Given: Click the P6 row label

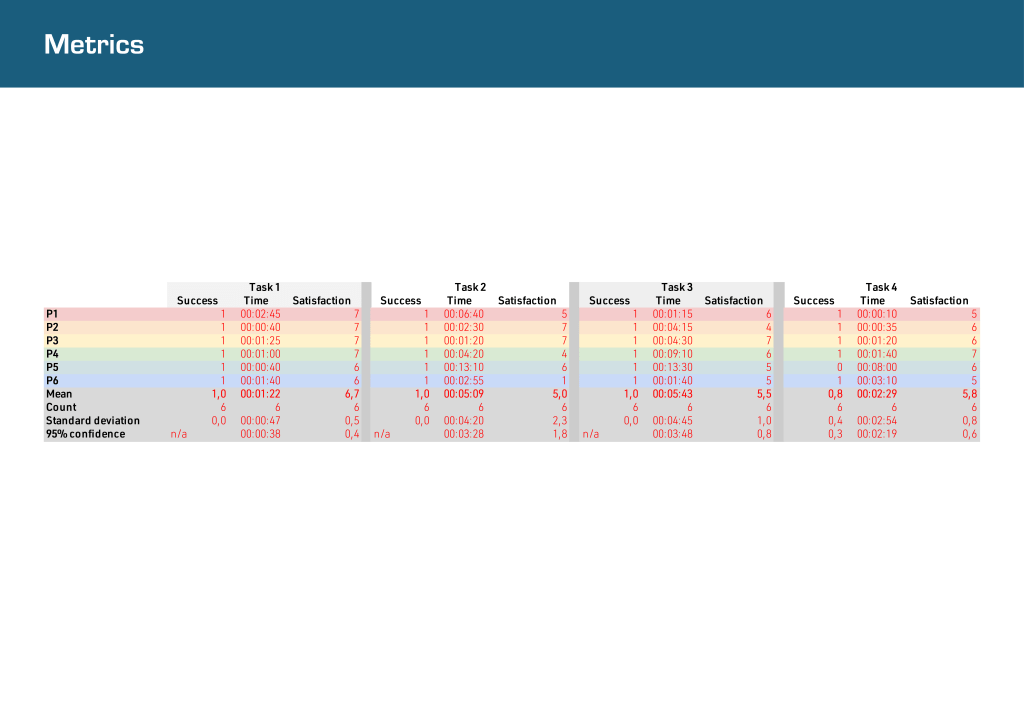Looking at the screenshot, I should [52, 381].
